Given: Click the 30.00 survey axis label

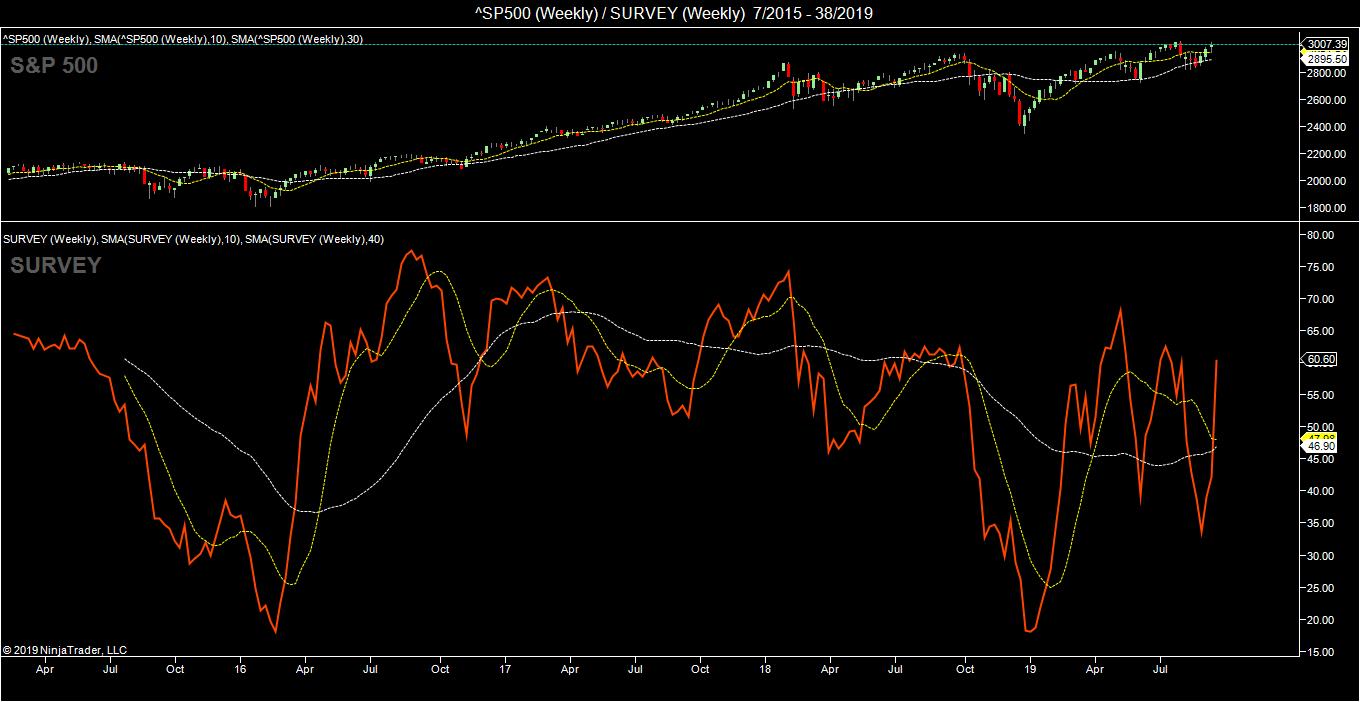Looking at the screenshot, I should (x=1321, y=556).
